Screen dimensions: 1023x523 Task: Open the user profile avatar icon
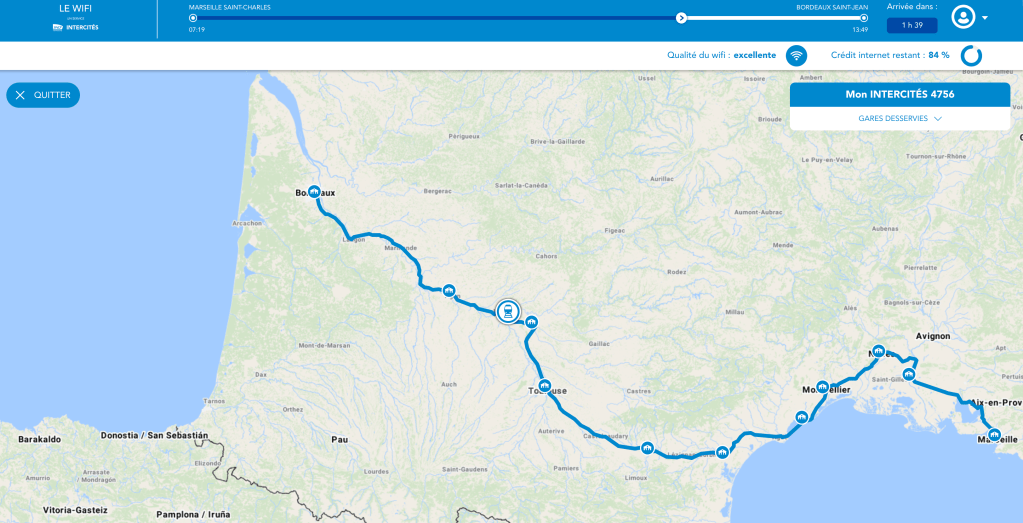(x=963, y=18)
